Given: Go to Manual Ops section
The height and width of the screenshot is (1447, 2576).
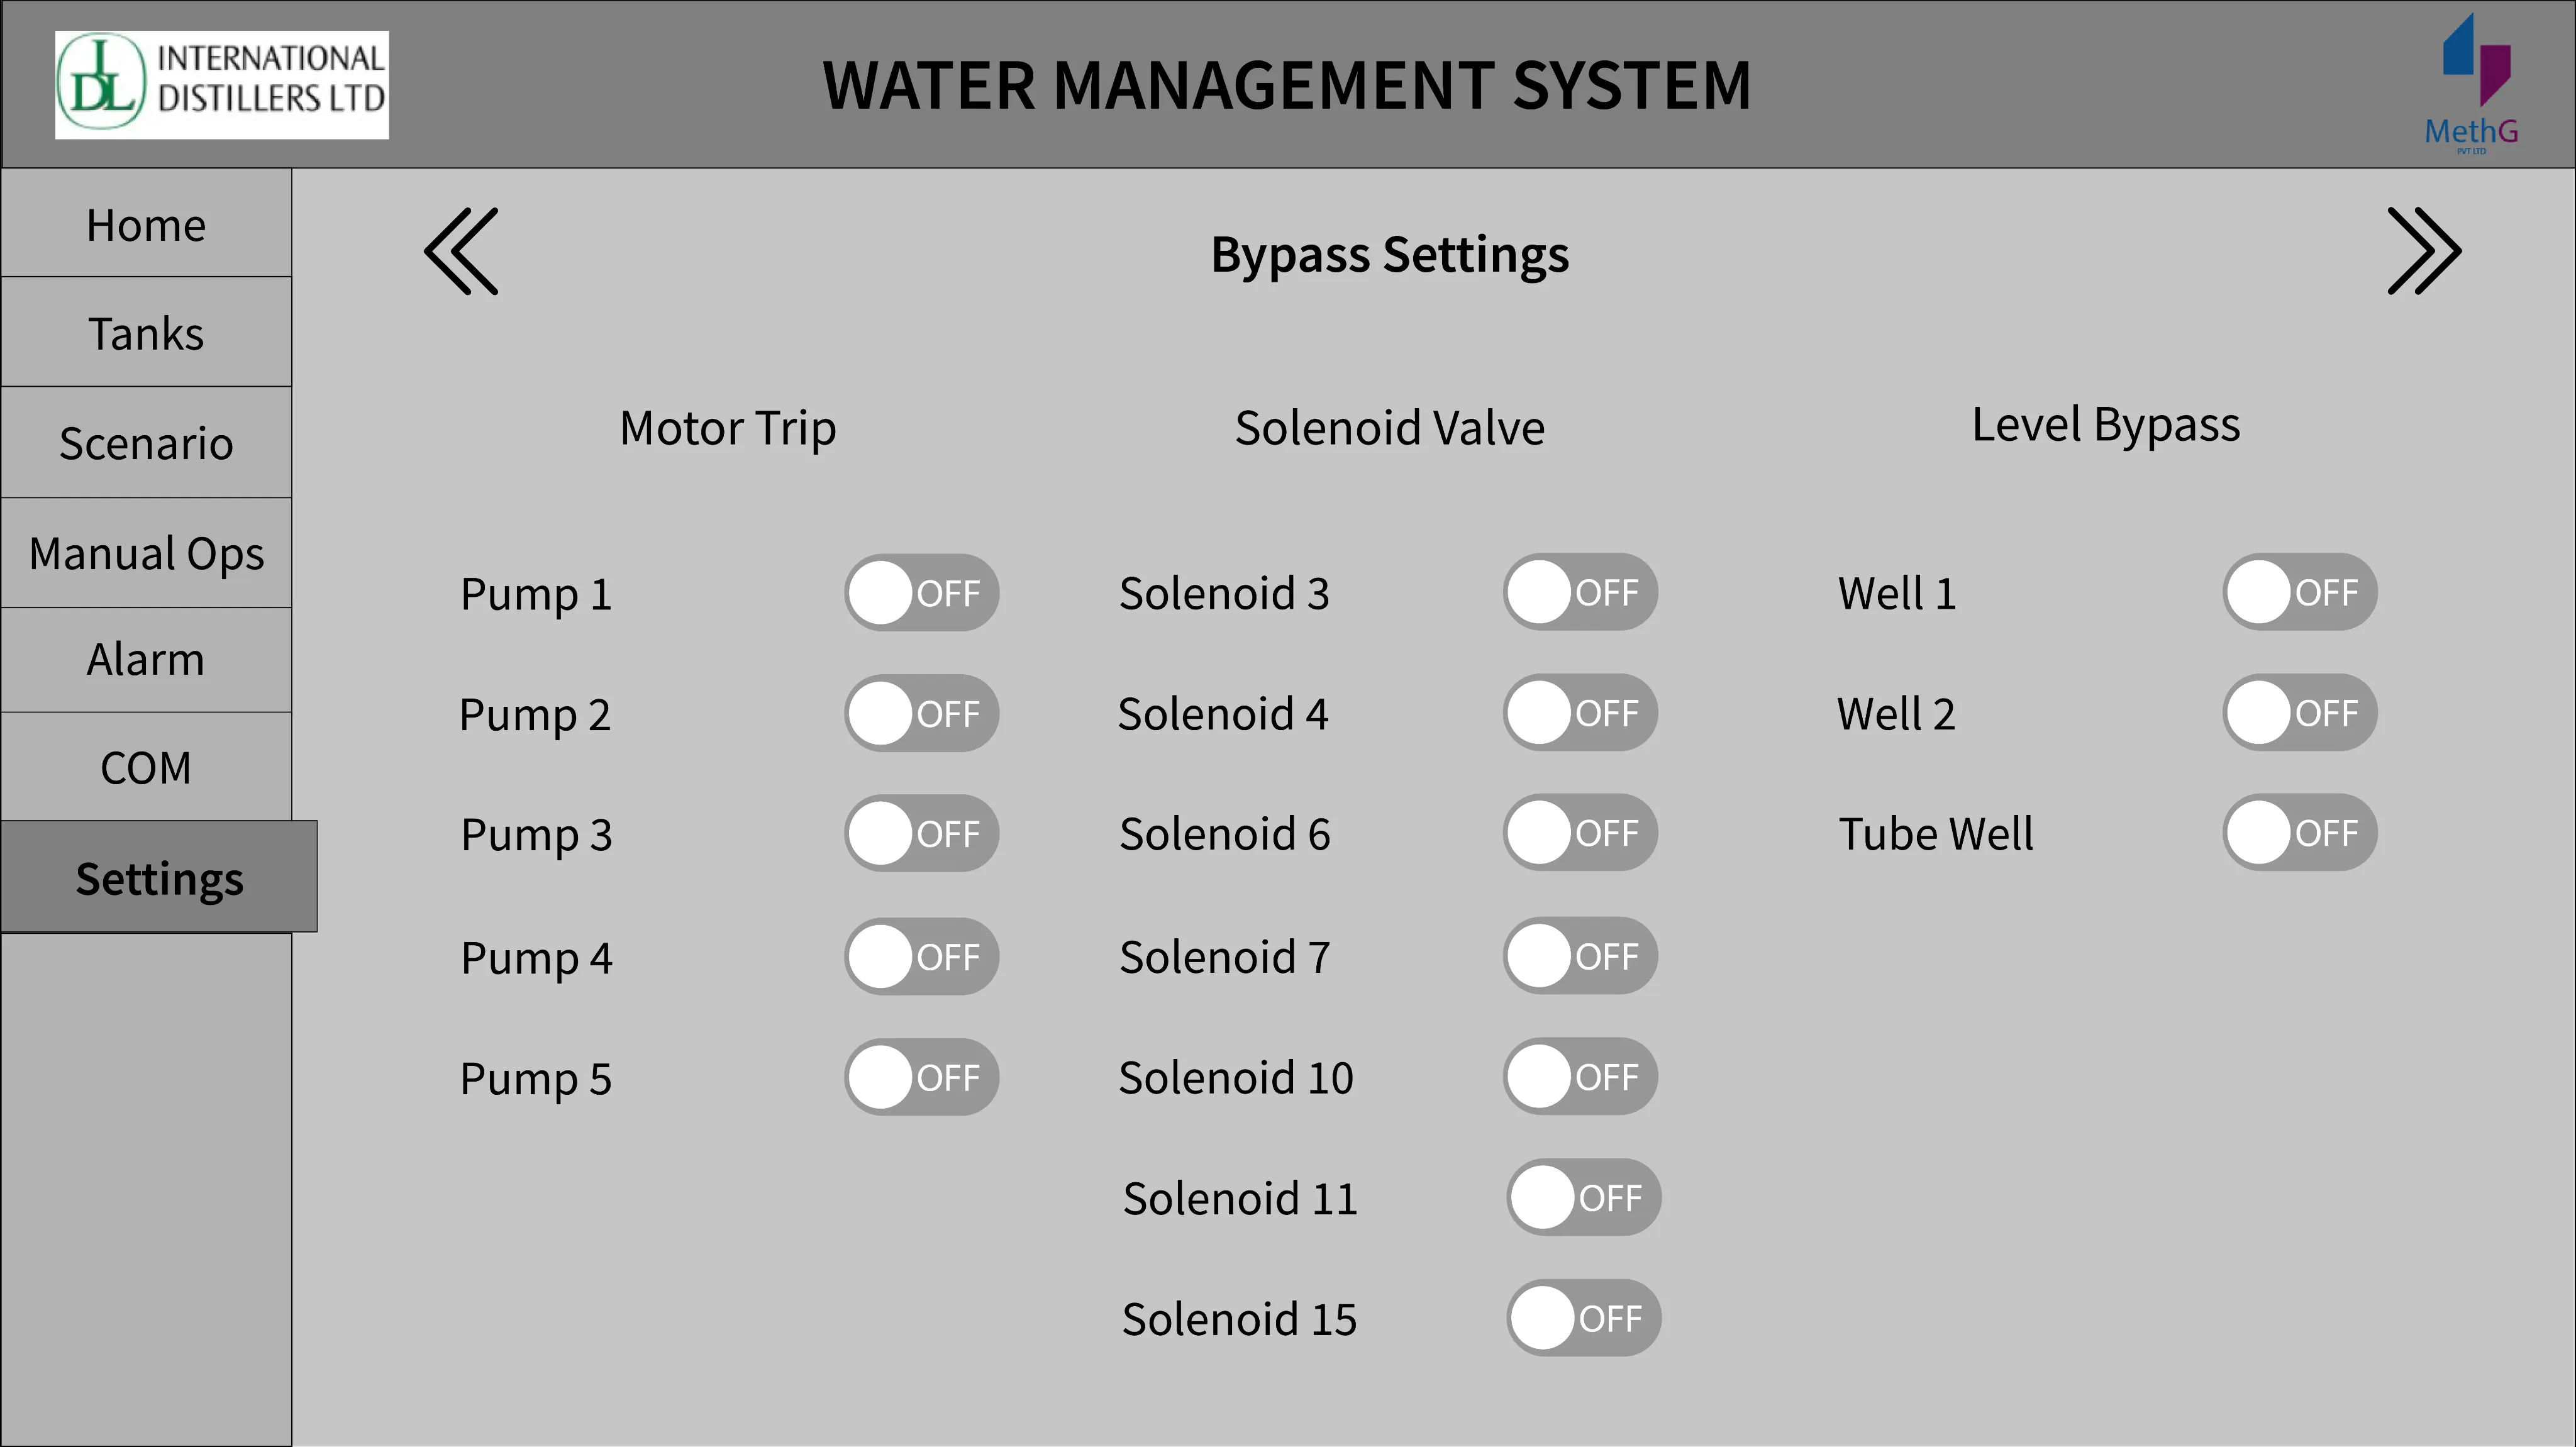Looking at the screenshot, I should click(x=146, y=553).
